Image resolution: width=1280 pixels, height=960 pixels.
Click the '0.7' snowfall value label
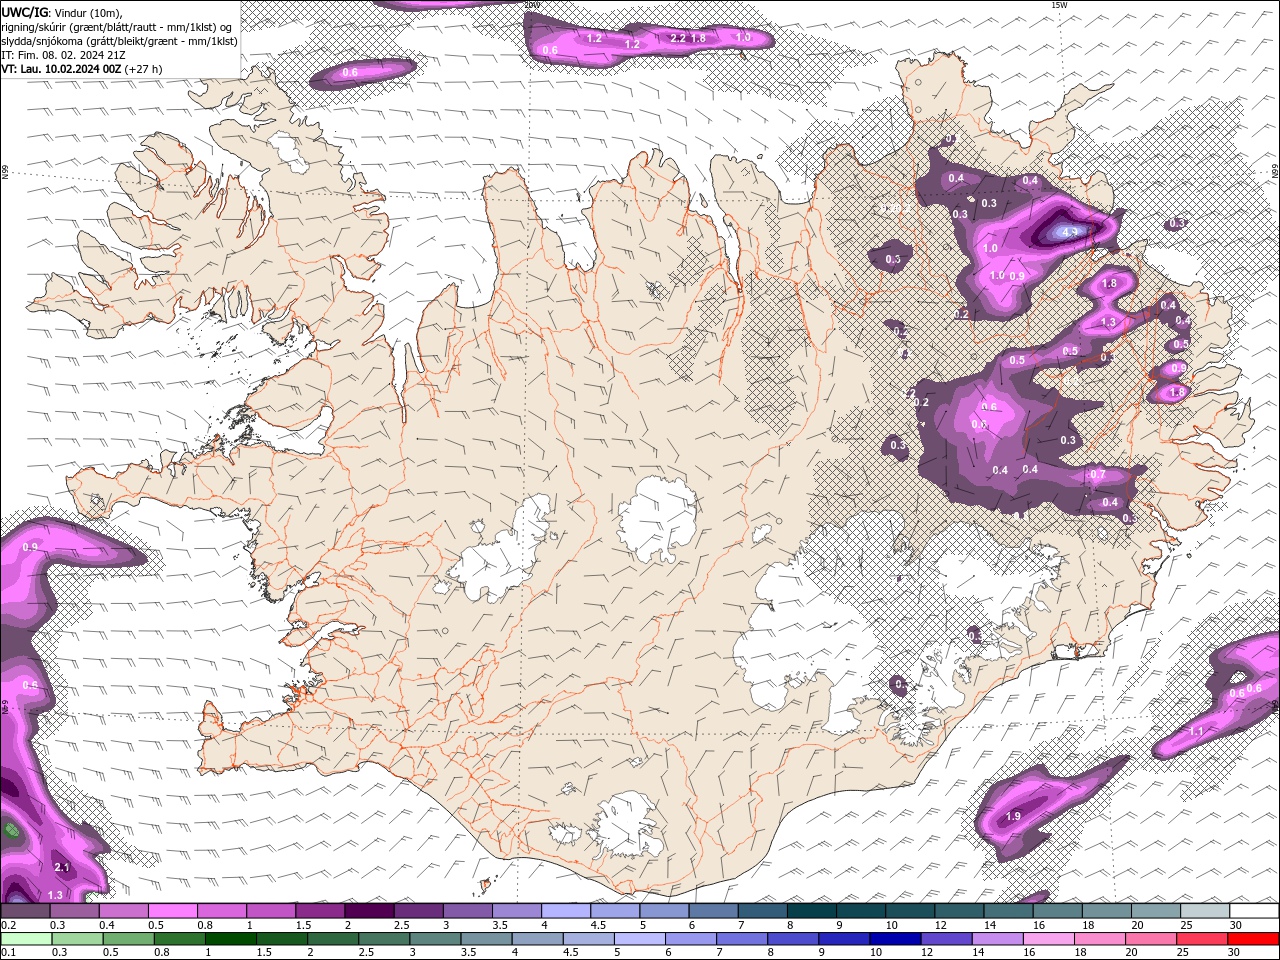click(x=1098, y=475)
